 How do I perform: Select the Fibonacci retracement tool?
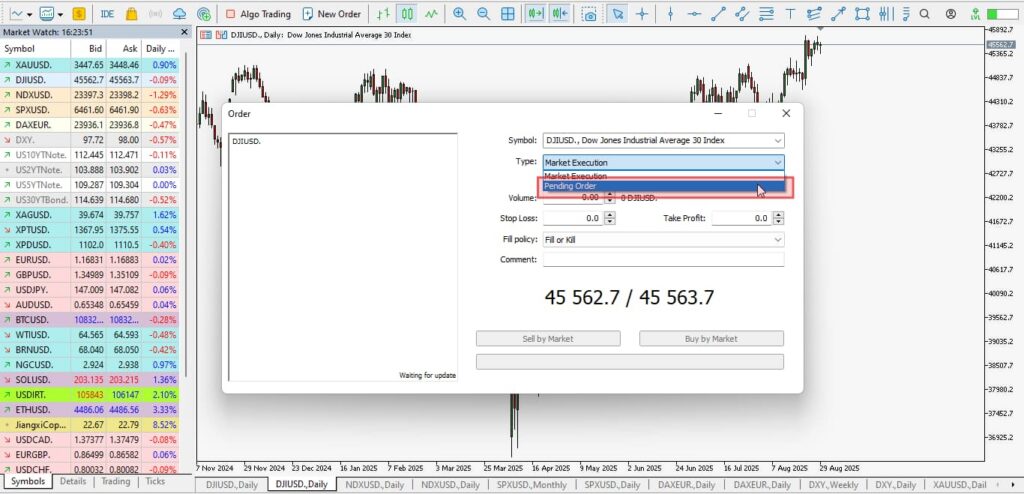pyautogui.click(x=767, y=14)
